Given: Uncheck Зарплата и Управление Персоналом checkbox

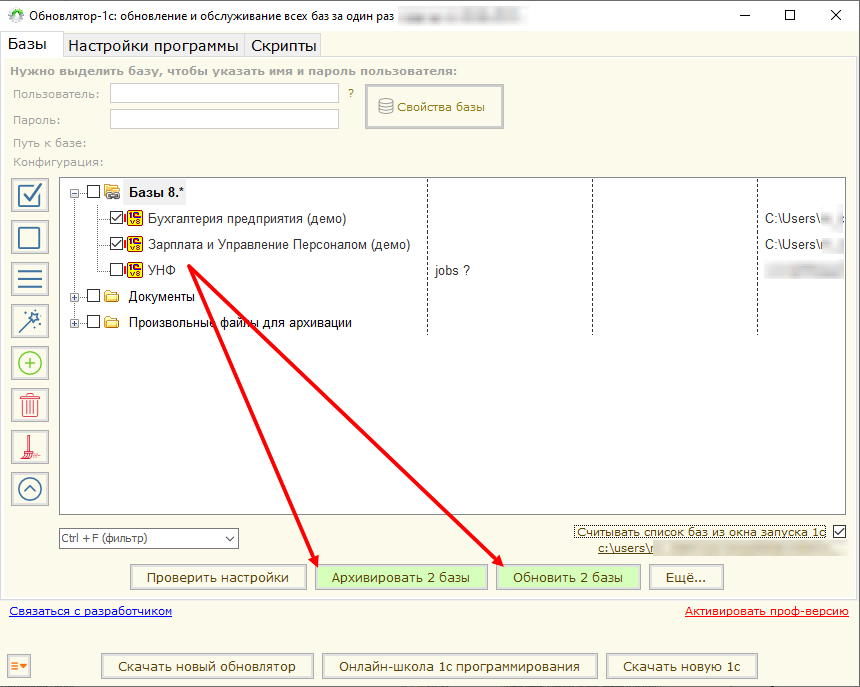Looking at the screenshot, I should [116, 243].
